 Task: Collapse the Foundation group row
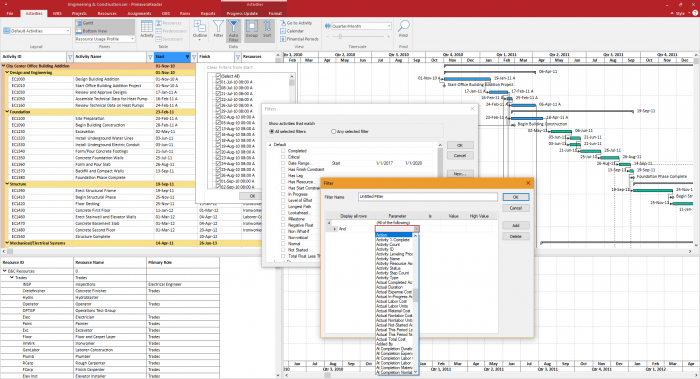(7, 112)
